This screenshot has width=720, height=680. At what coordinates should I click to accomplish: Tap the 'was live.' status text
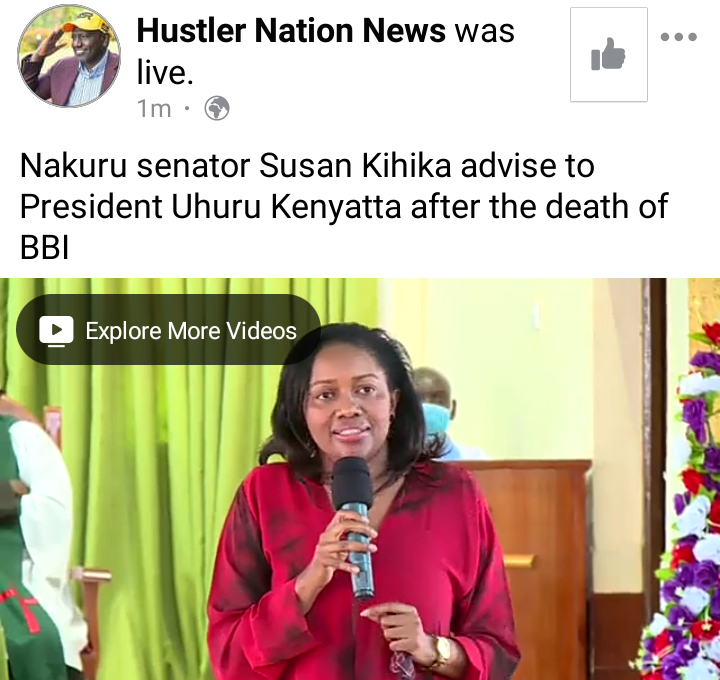326,51
